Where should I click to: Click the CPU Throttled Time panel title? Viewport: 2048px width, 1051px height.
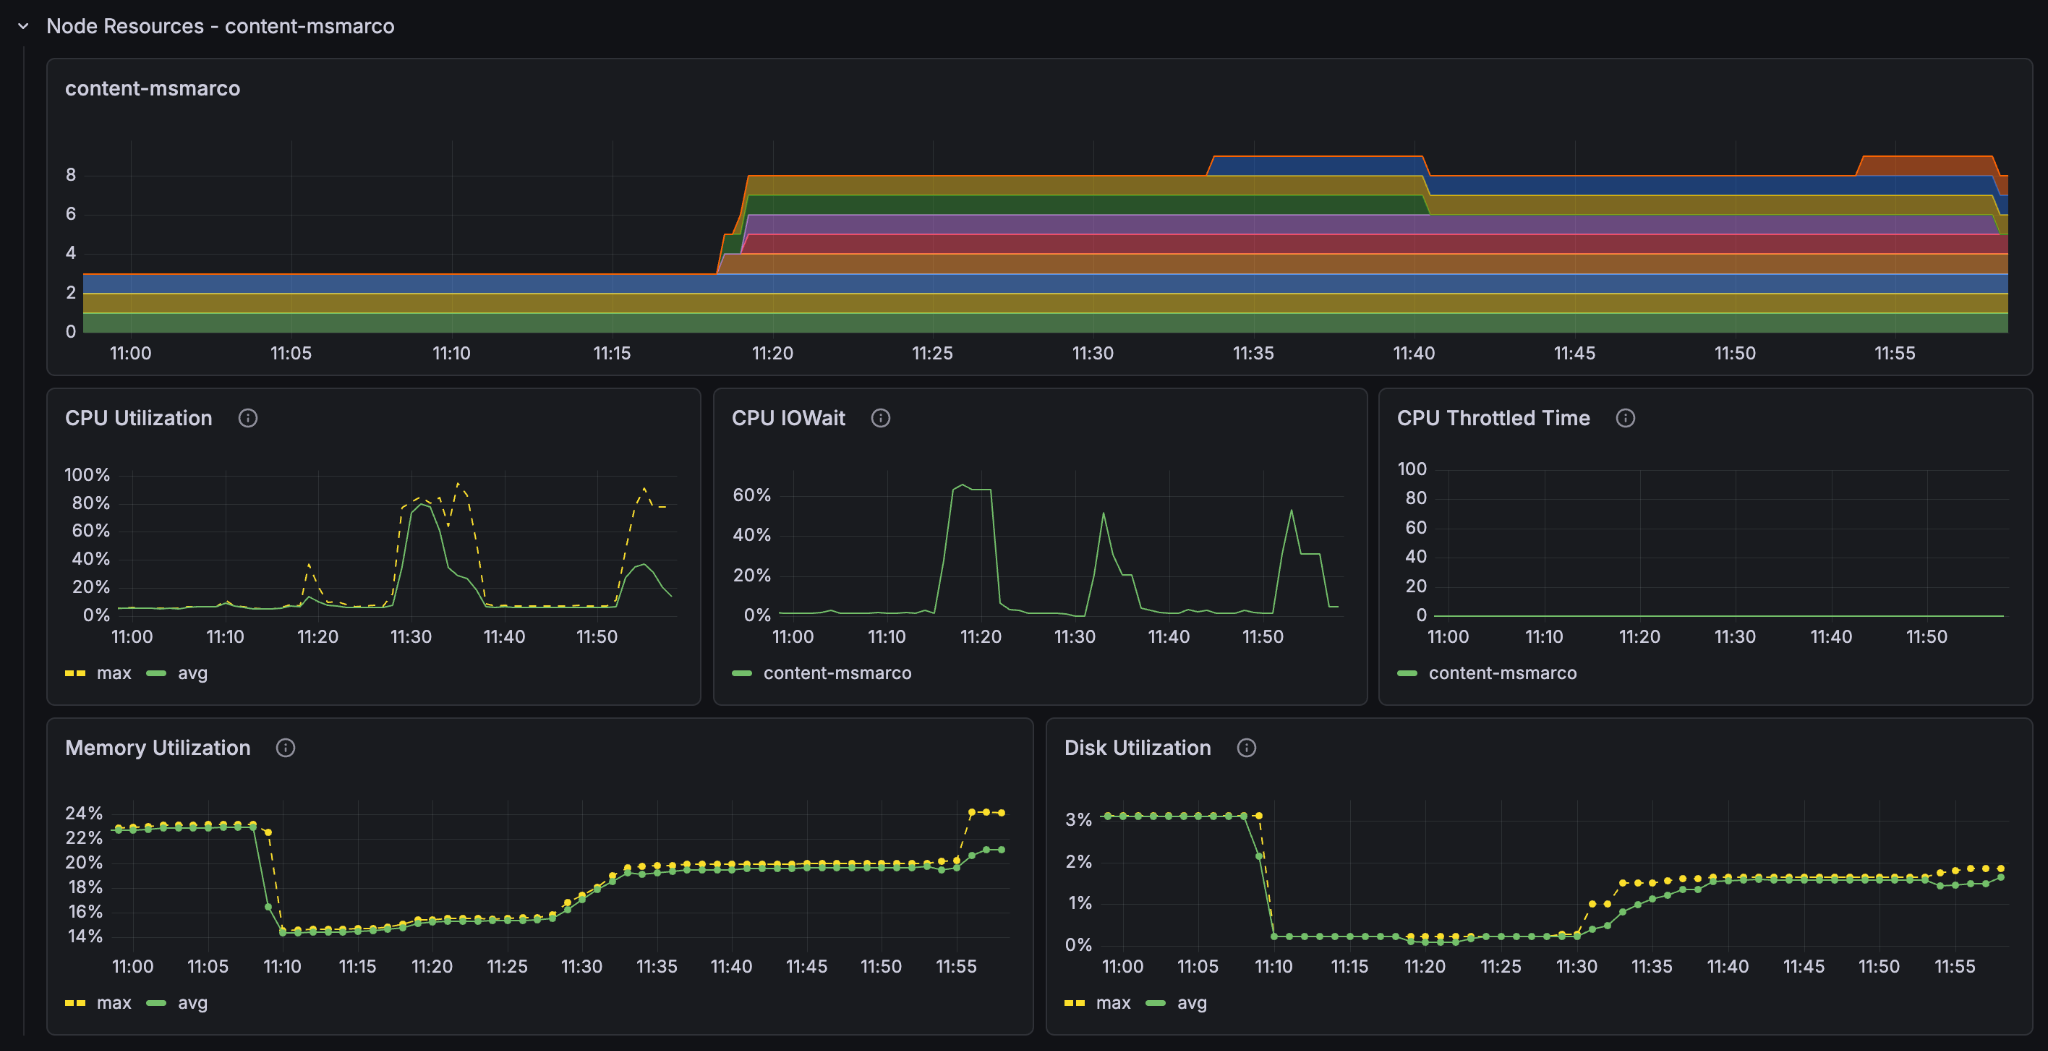point(1494,418)
